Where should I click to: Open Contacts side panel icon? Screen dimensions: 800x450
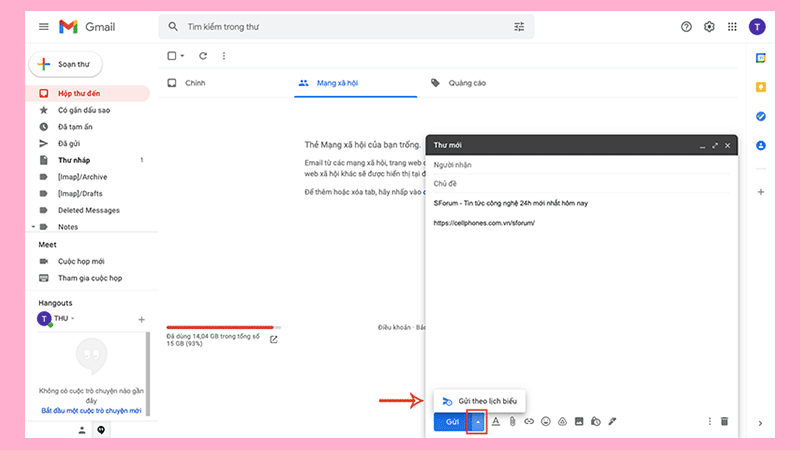pyautogui.click(x=761, y=145)
